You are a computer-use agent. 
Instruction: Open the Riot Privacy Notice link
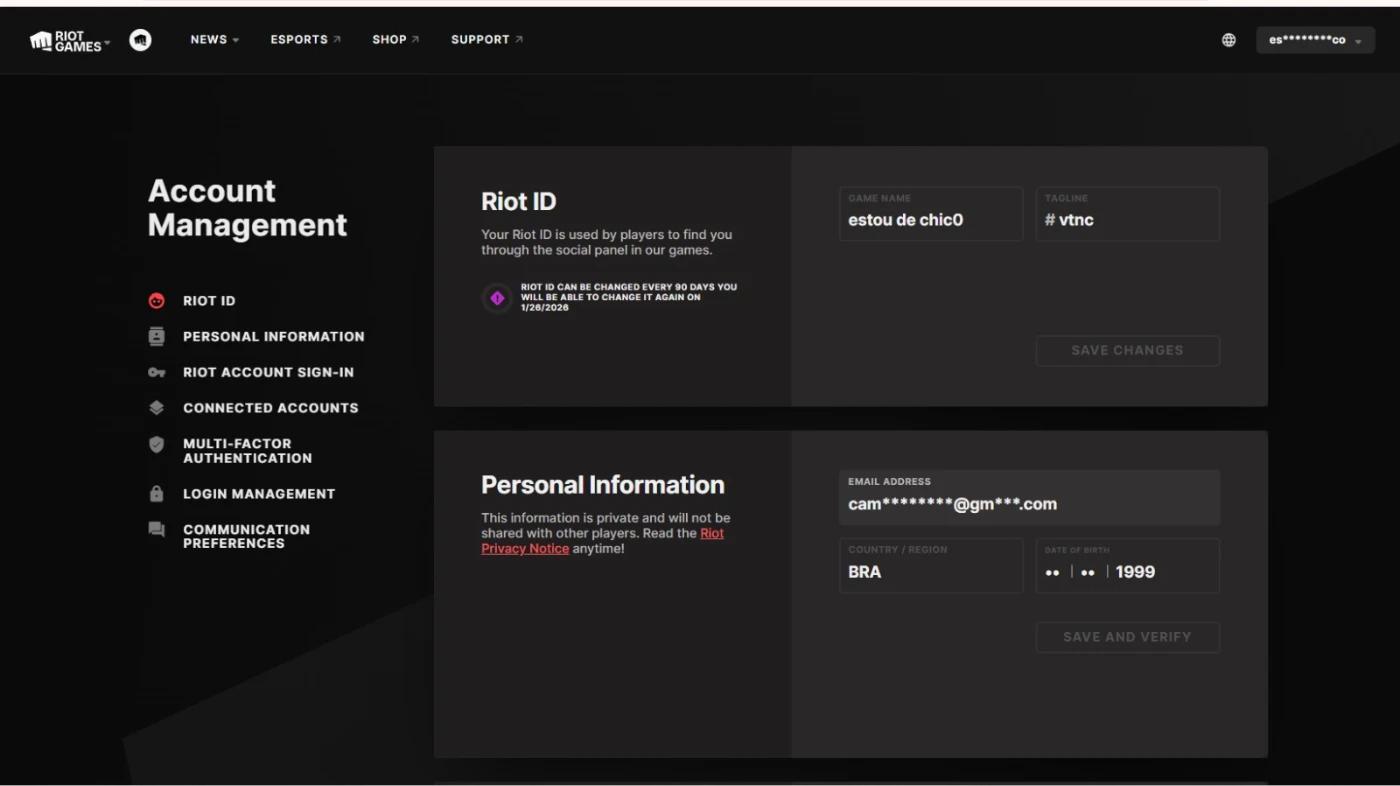[x=525, y=549]
